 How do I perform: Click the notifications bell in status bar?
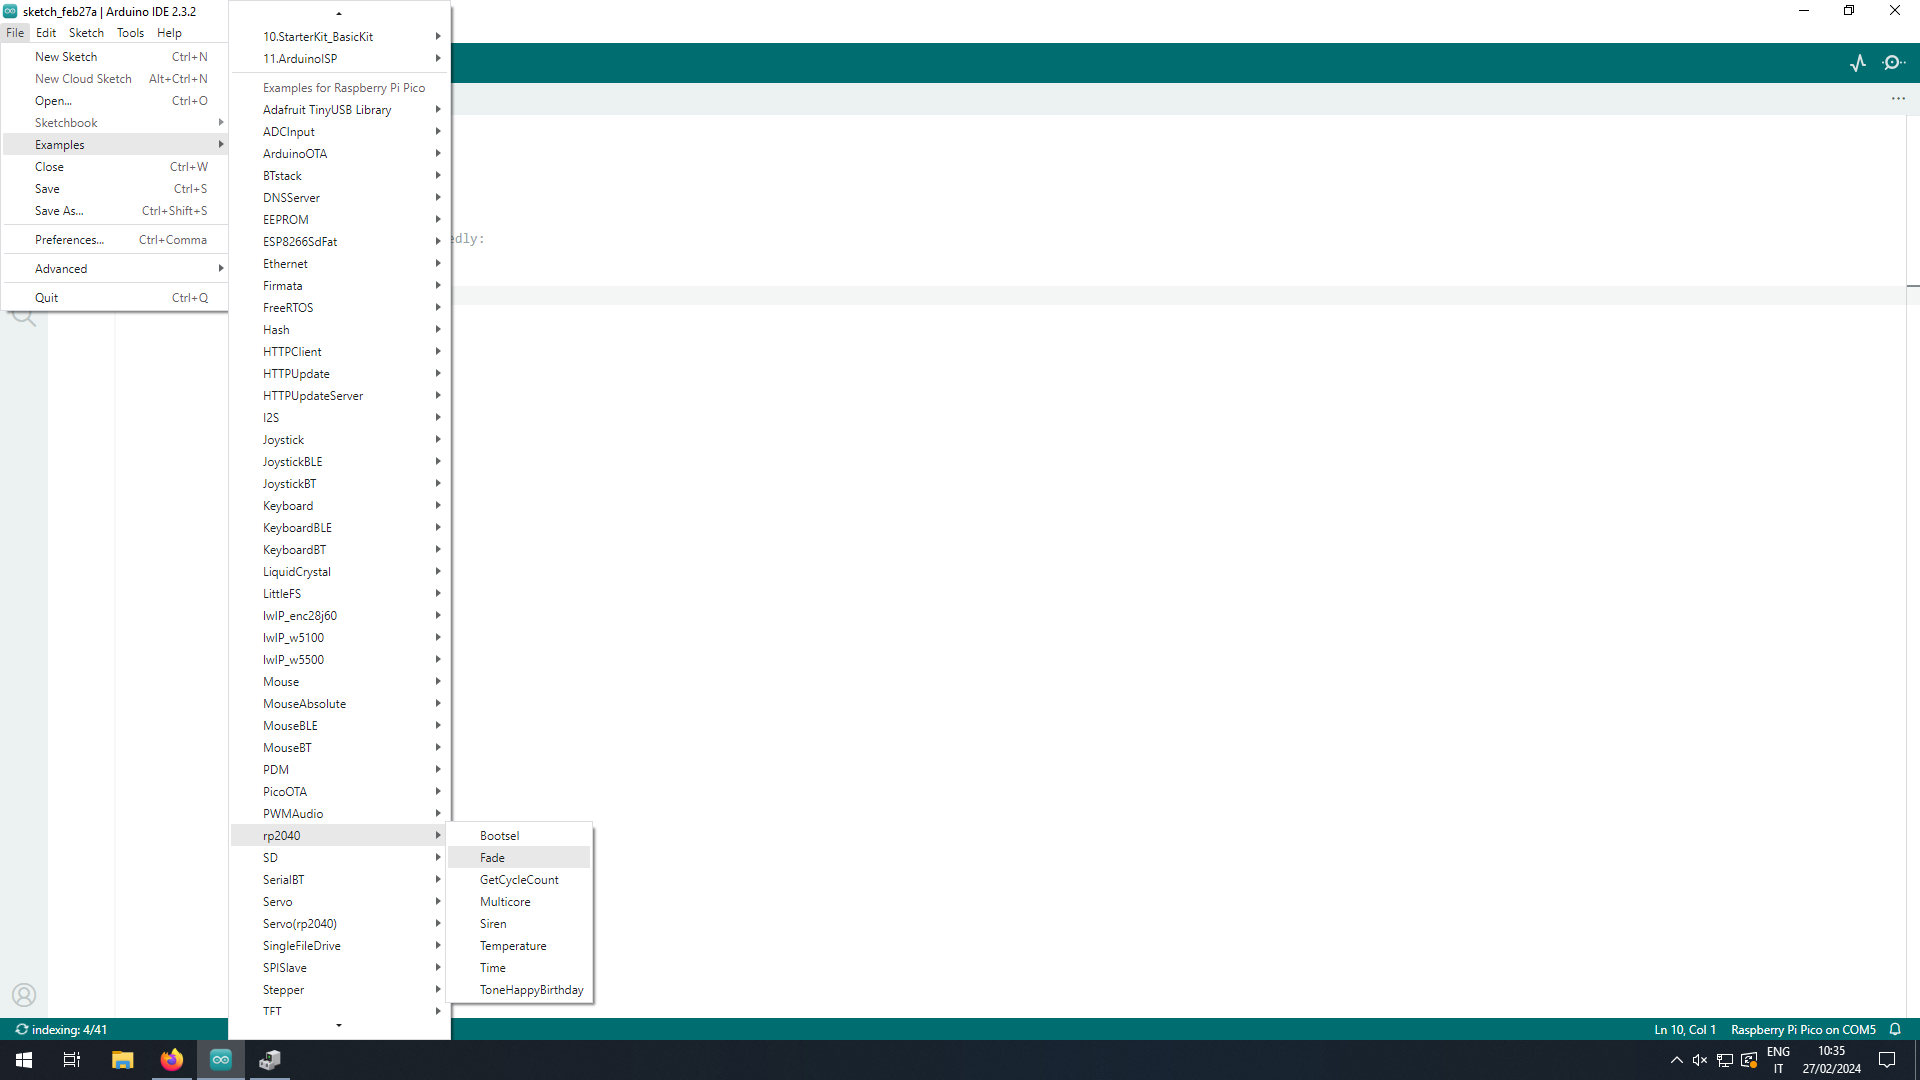click(x=1895, y=1029)
